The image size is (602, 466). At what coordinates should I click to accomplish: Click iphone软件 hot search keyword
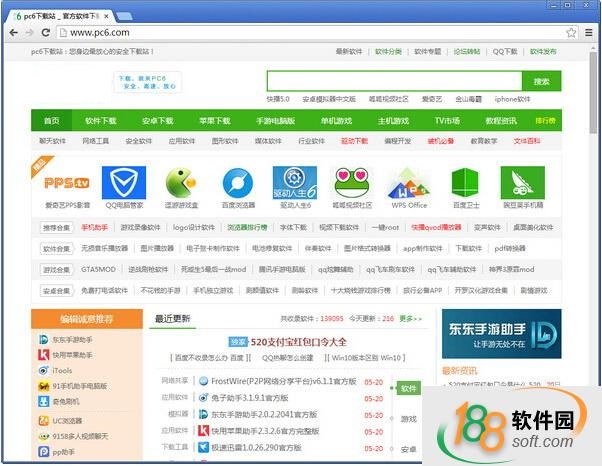click(x=512, y=99)
